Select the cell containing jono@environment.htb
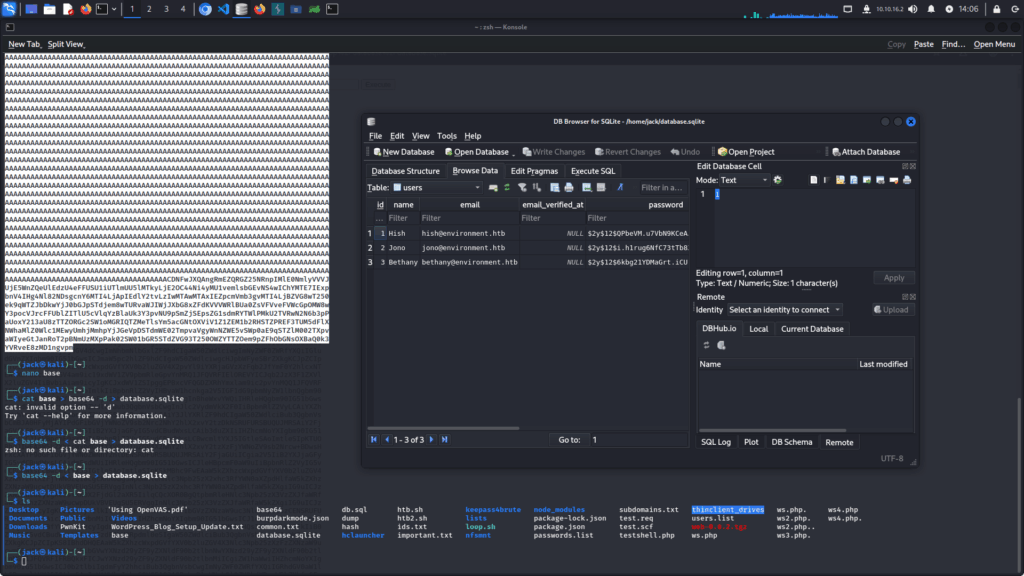The image size is (1024, 576). click(469, 248)
